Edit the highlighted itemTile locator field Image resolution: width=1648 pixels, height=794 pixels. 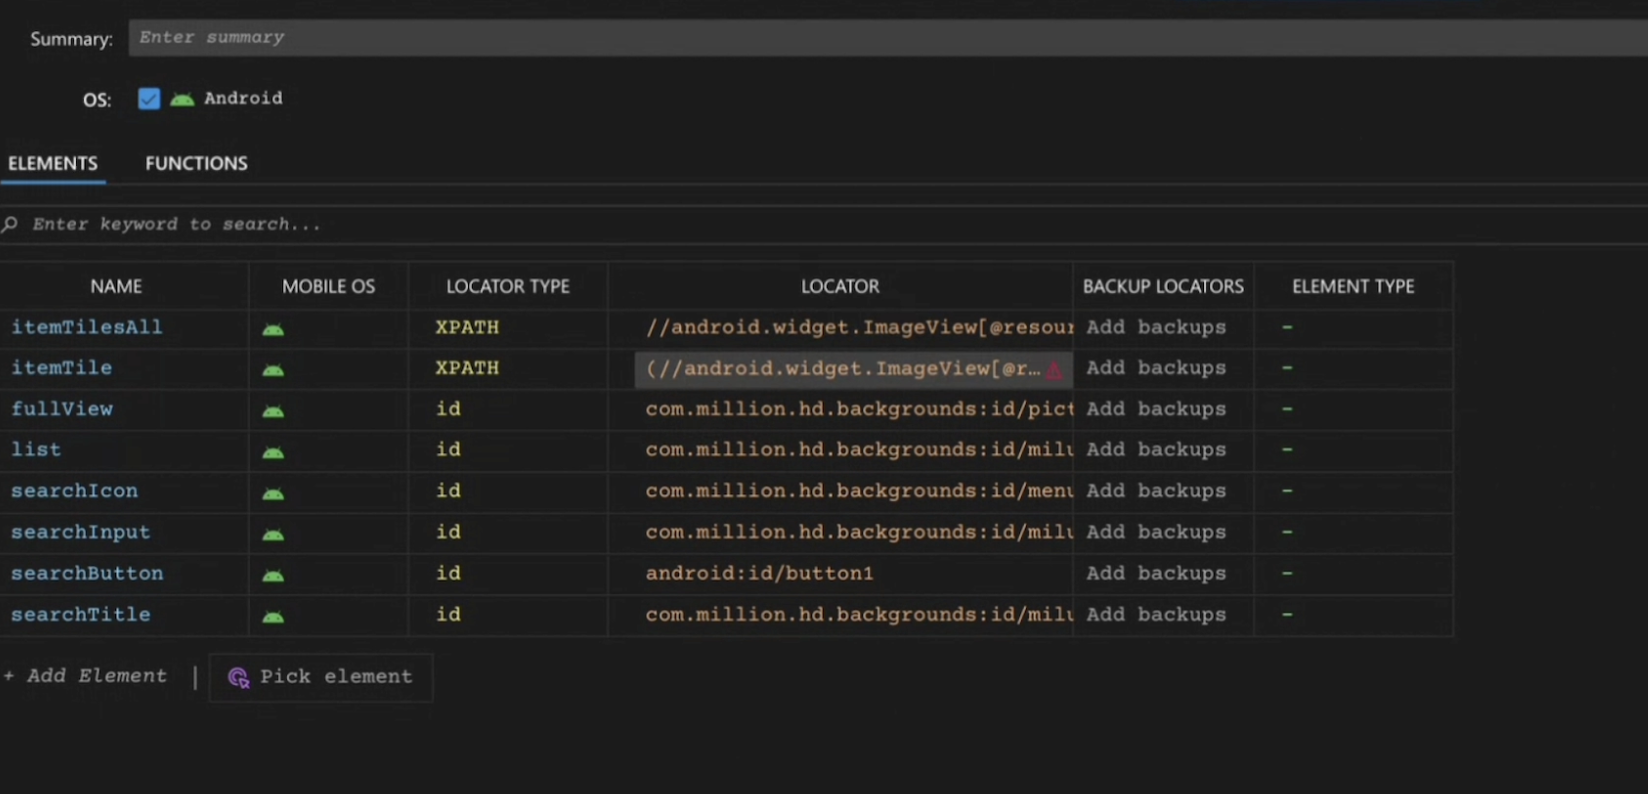tap(854, 369)
